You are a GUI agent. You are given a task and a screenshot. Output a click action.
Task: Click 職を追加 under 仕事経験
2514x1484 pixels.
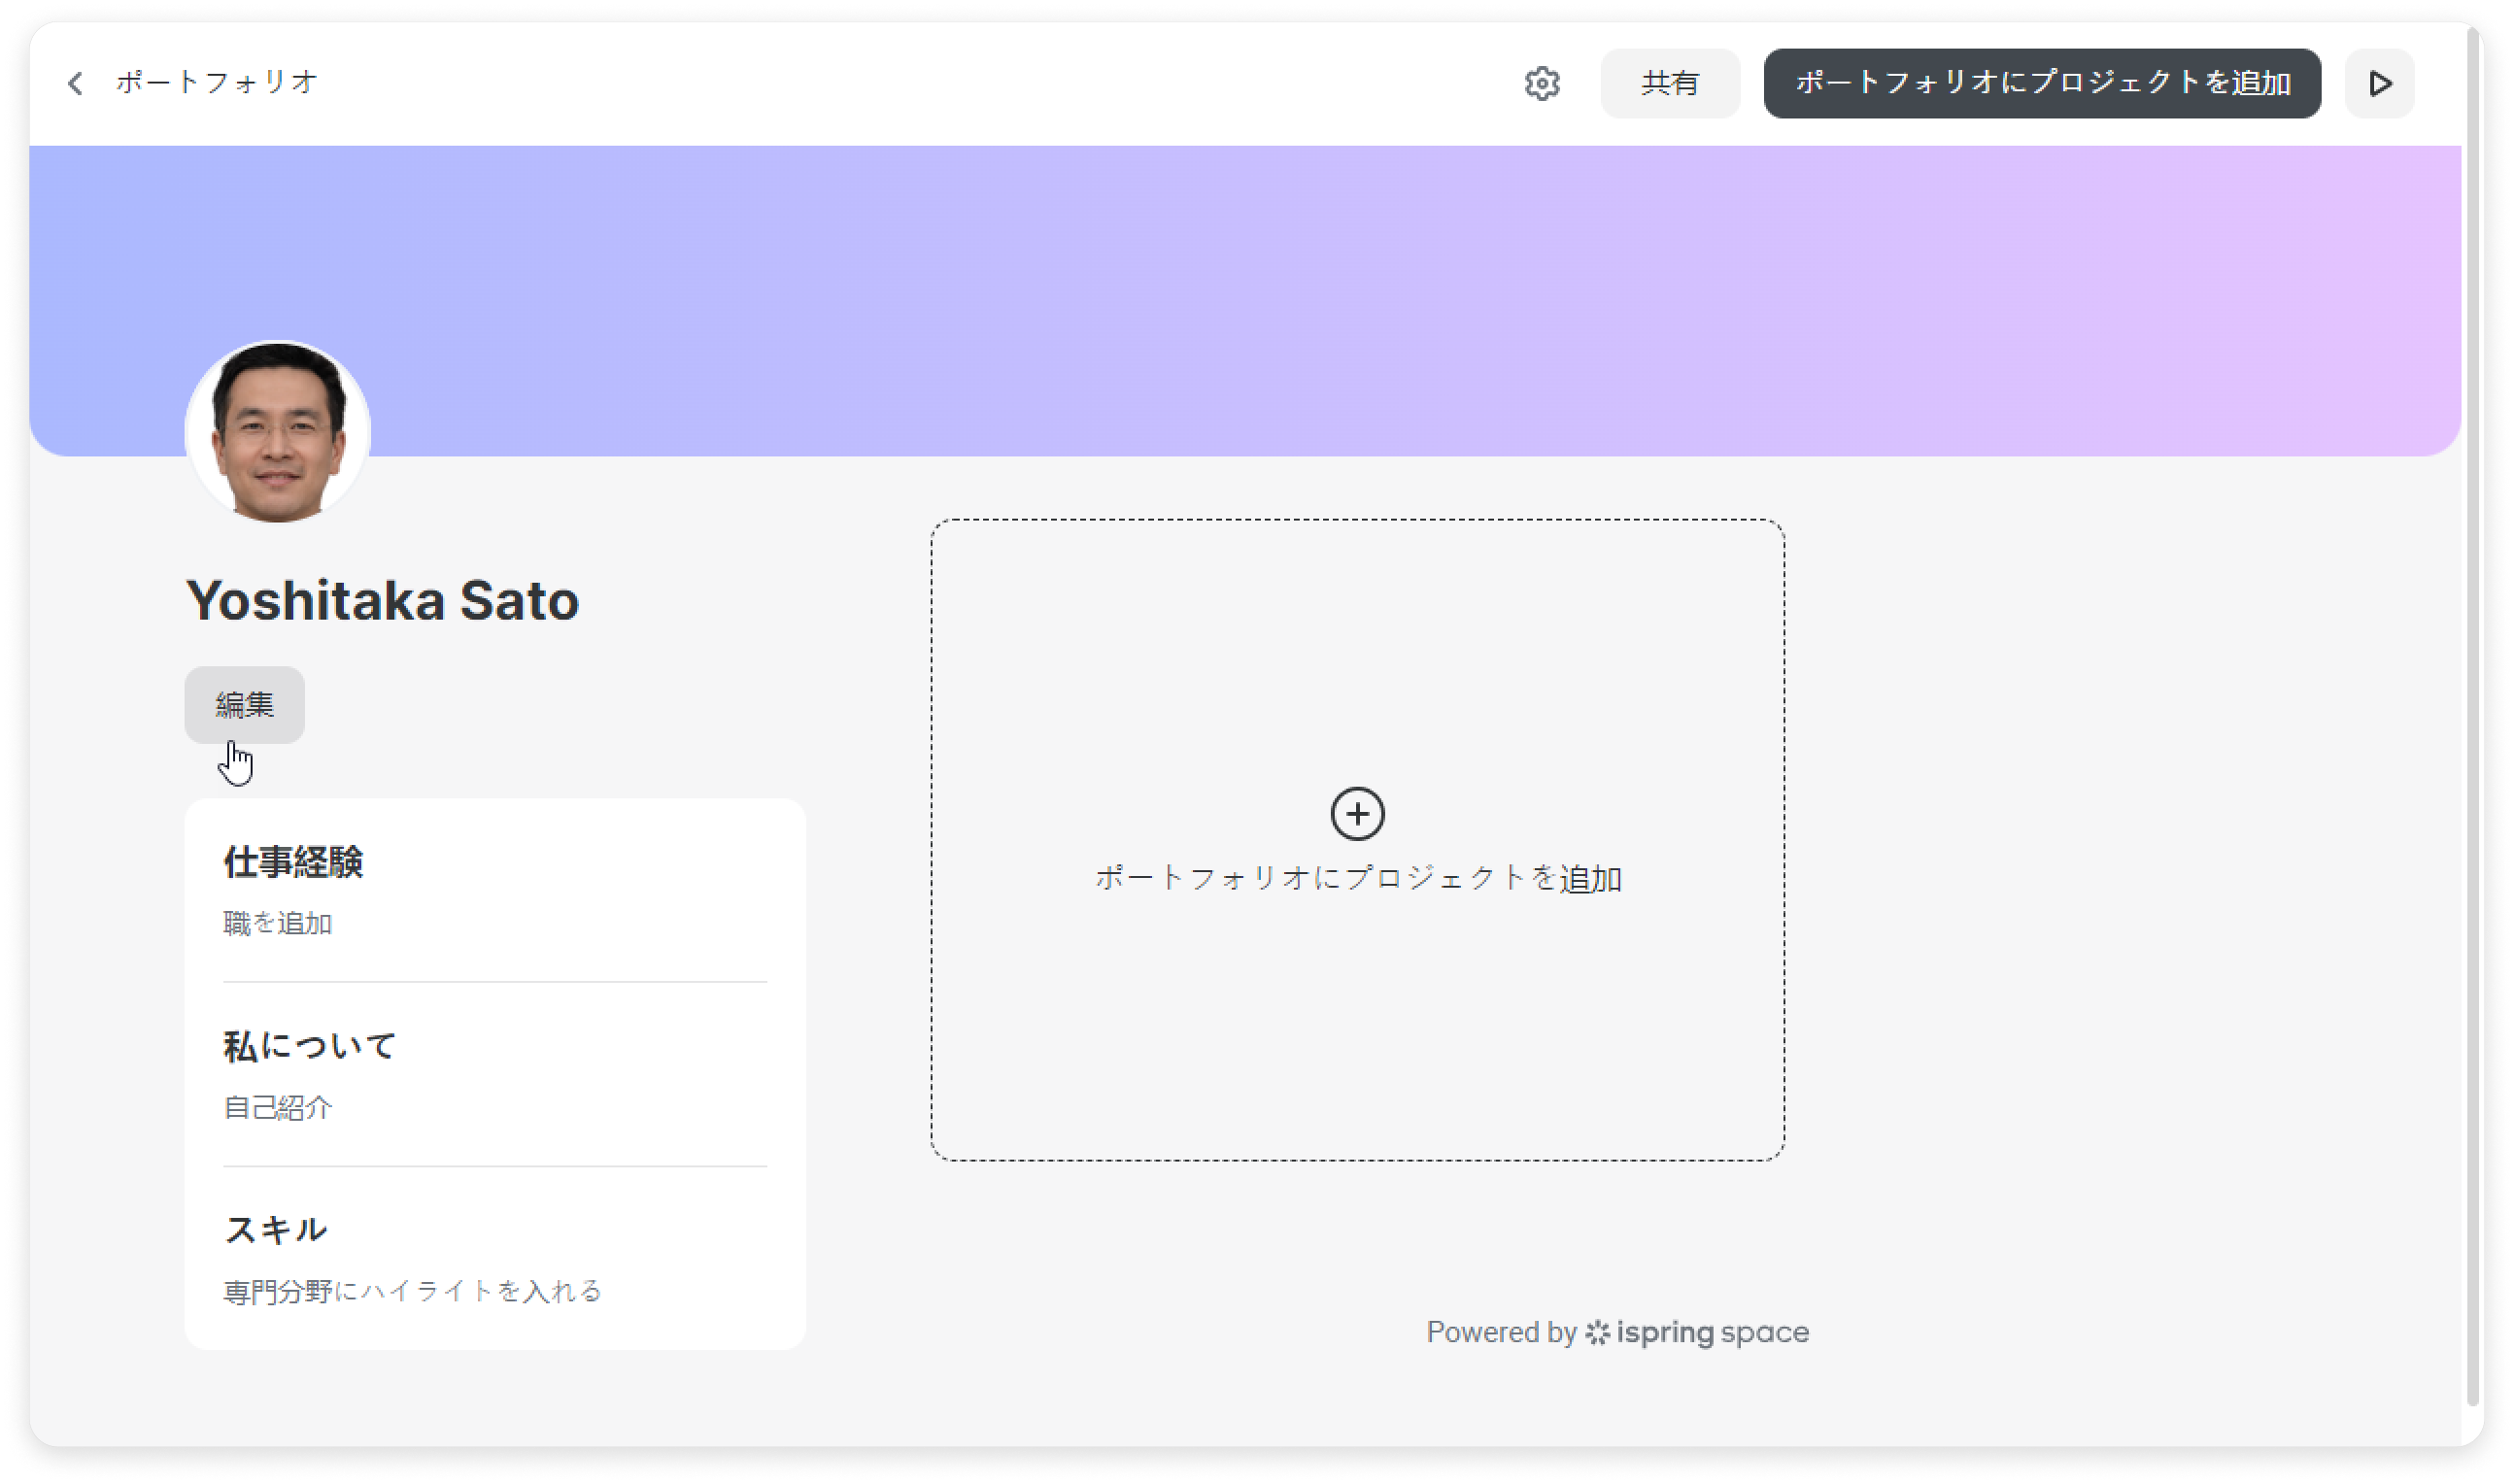click(x=277, y=922)
